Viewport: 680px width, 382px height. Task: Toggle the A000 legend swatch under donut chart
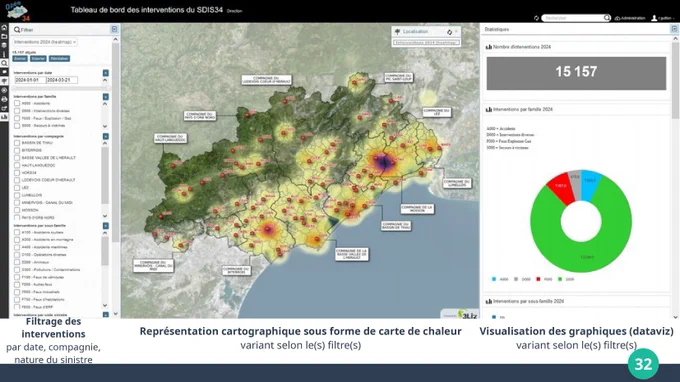click(494, 279)
